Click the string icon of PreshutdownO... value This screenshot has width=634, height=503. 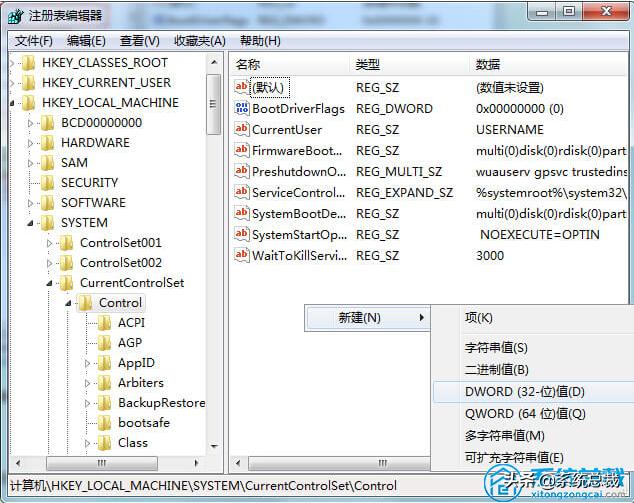coord(241,171)
